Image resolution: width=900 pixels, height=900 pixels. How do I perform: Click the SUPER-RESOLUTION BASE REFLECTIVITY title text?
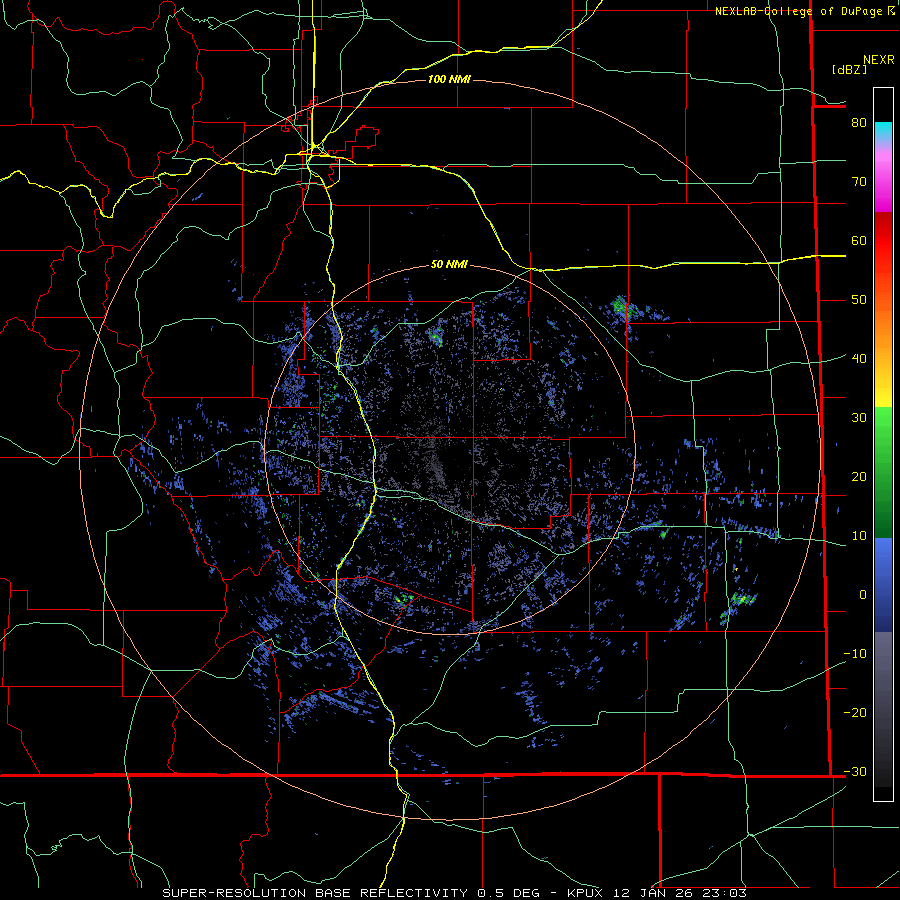click(x=316, y=893)
